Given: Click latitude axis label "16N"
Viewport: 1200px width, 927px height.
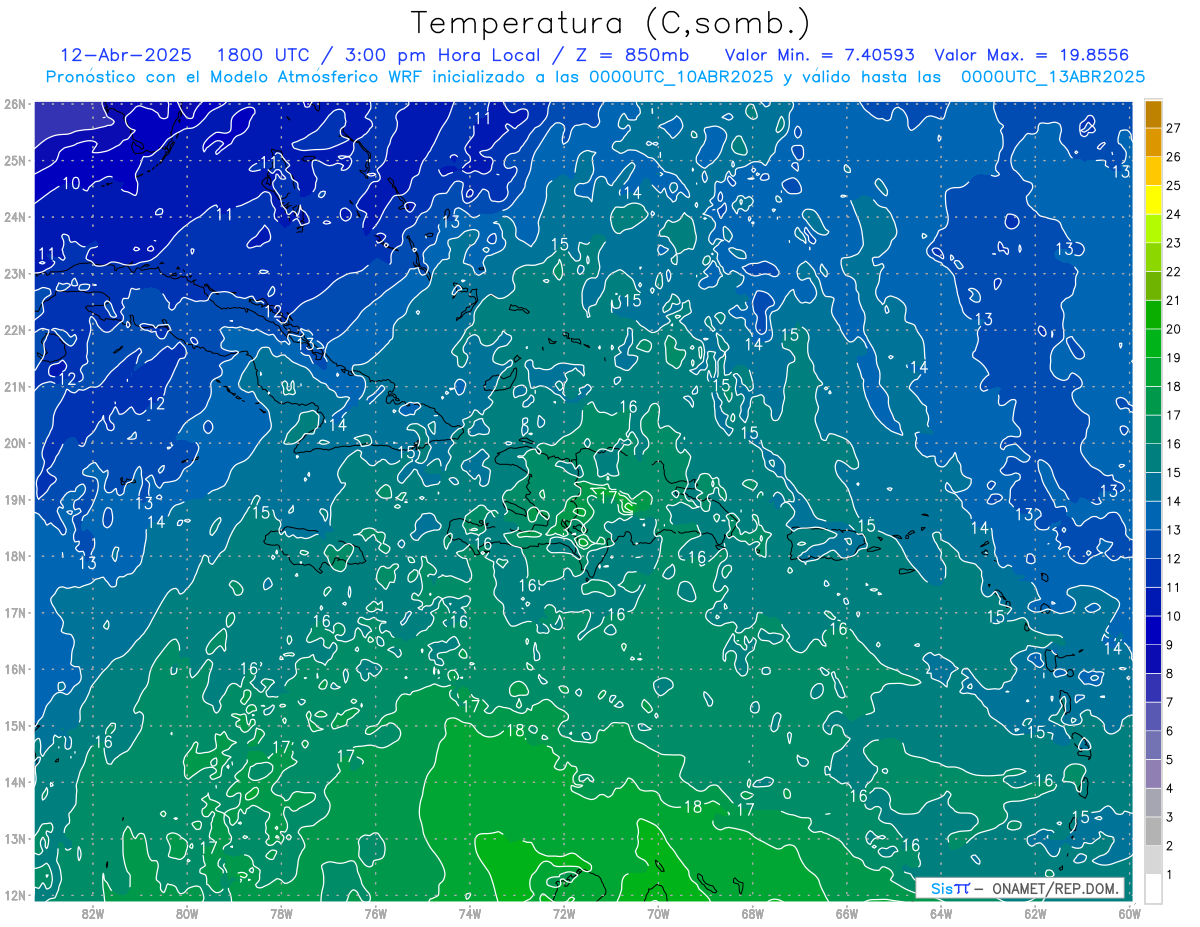Looking at the screenshot, I should pos(14,669).
